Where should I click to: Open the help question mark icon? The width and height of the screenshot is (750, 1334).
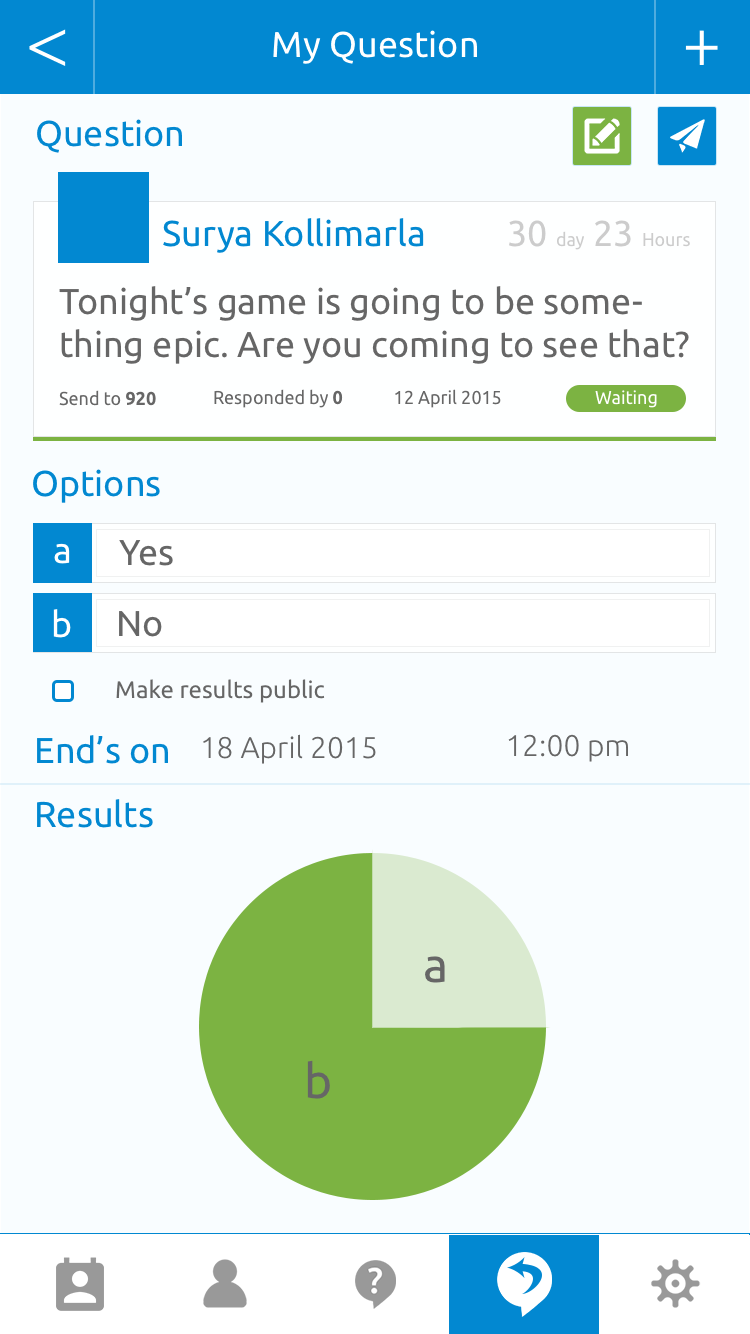click(x=375, y=1284)
